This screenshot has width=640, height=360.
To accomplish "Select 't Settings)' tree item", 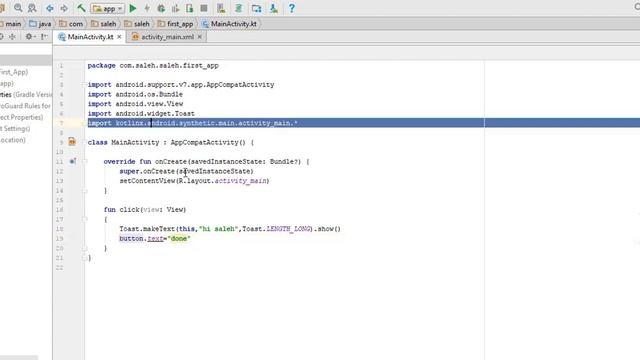I will (15, 129).
